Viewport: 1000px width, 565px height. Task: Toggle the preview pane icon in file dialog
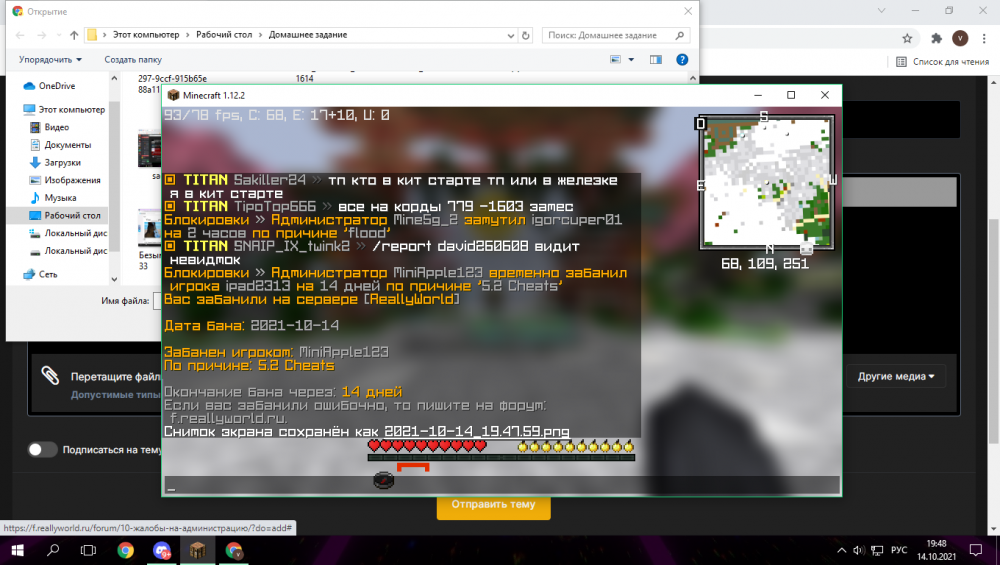[x=656, y=59]
